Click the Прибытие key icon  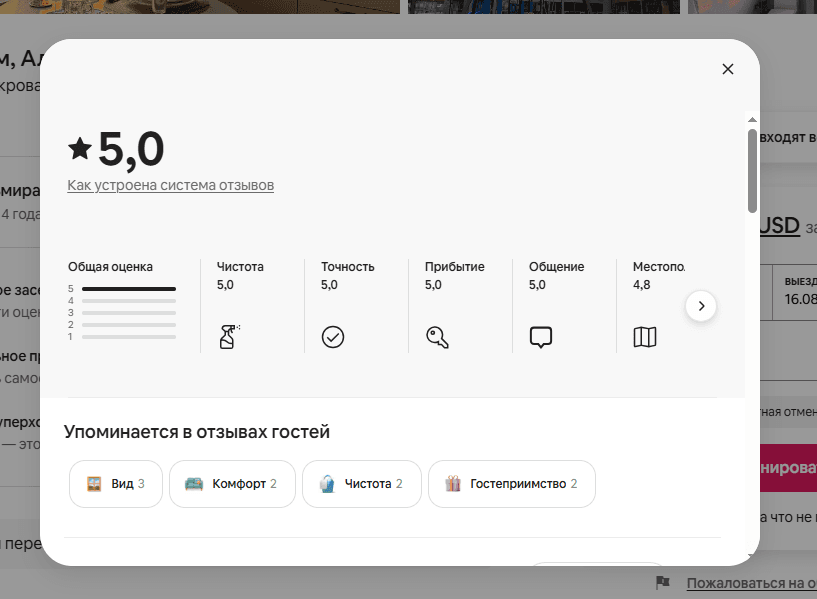tap(437, 337)
